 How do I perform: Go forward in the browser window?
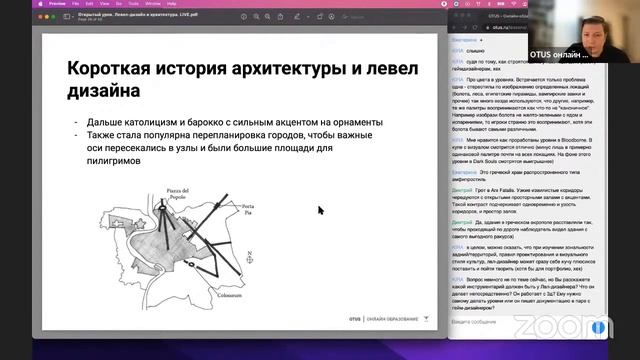point(464,27)
